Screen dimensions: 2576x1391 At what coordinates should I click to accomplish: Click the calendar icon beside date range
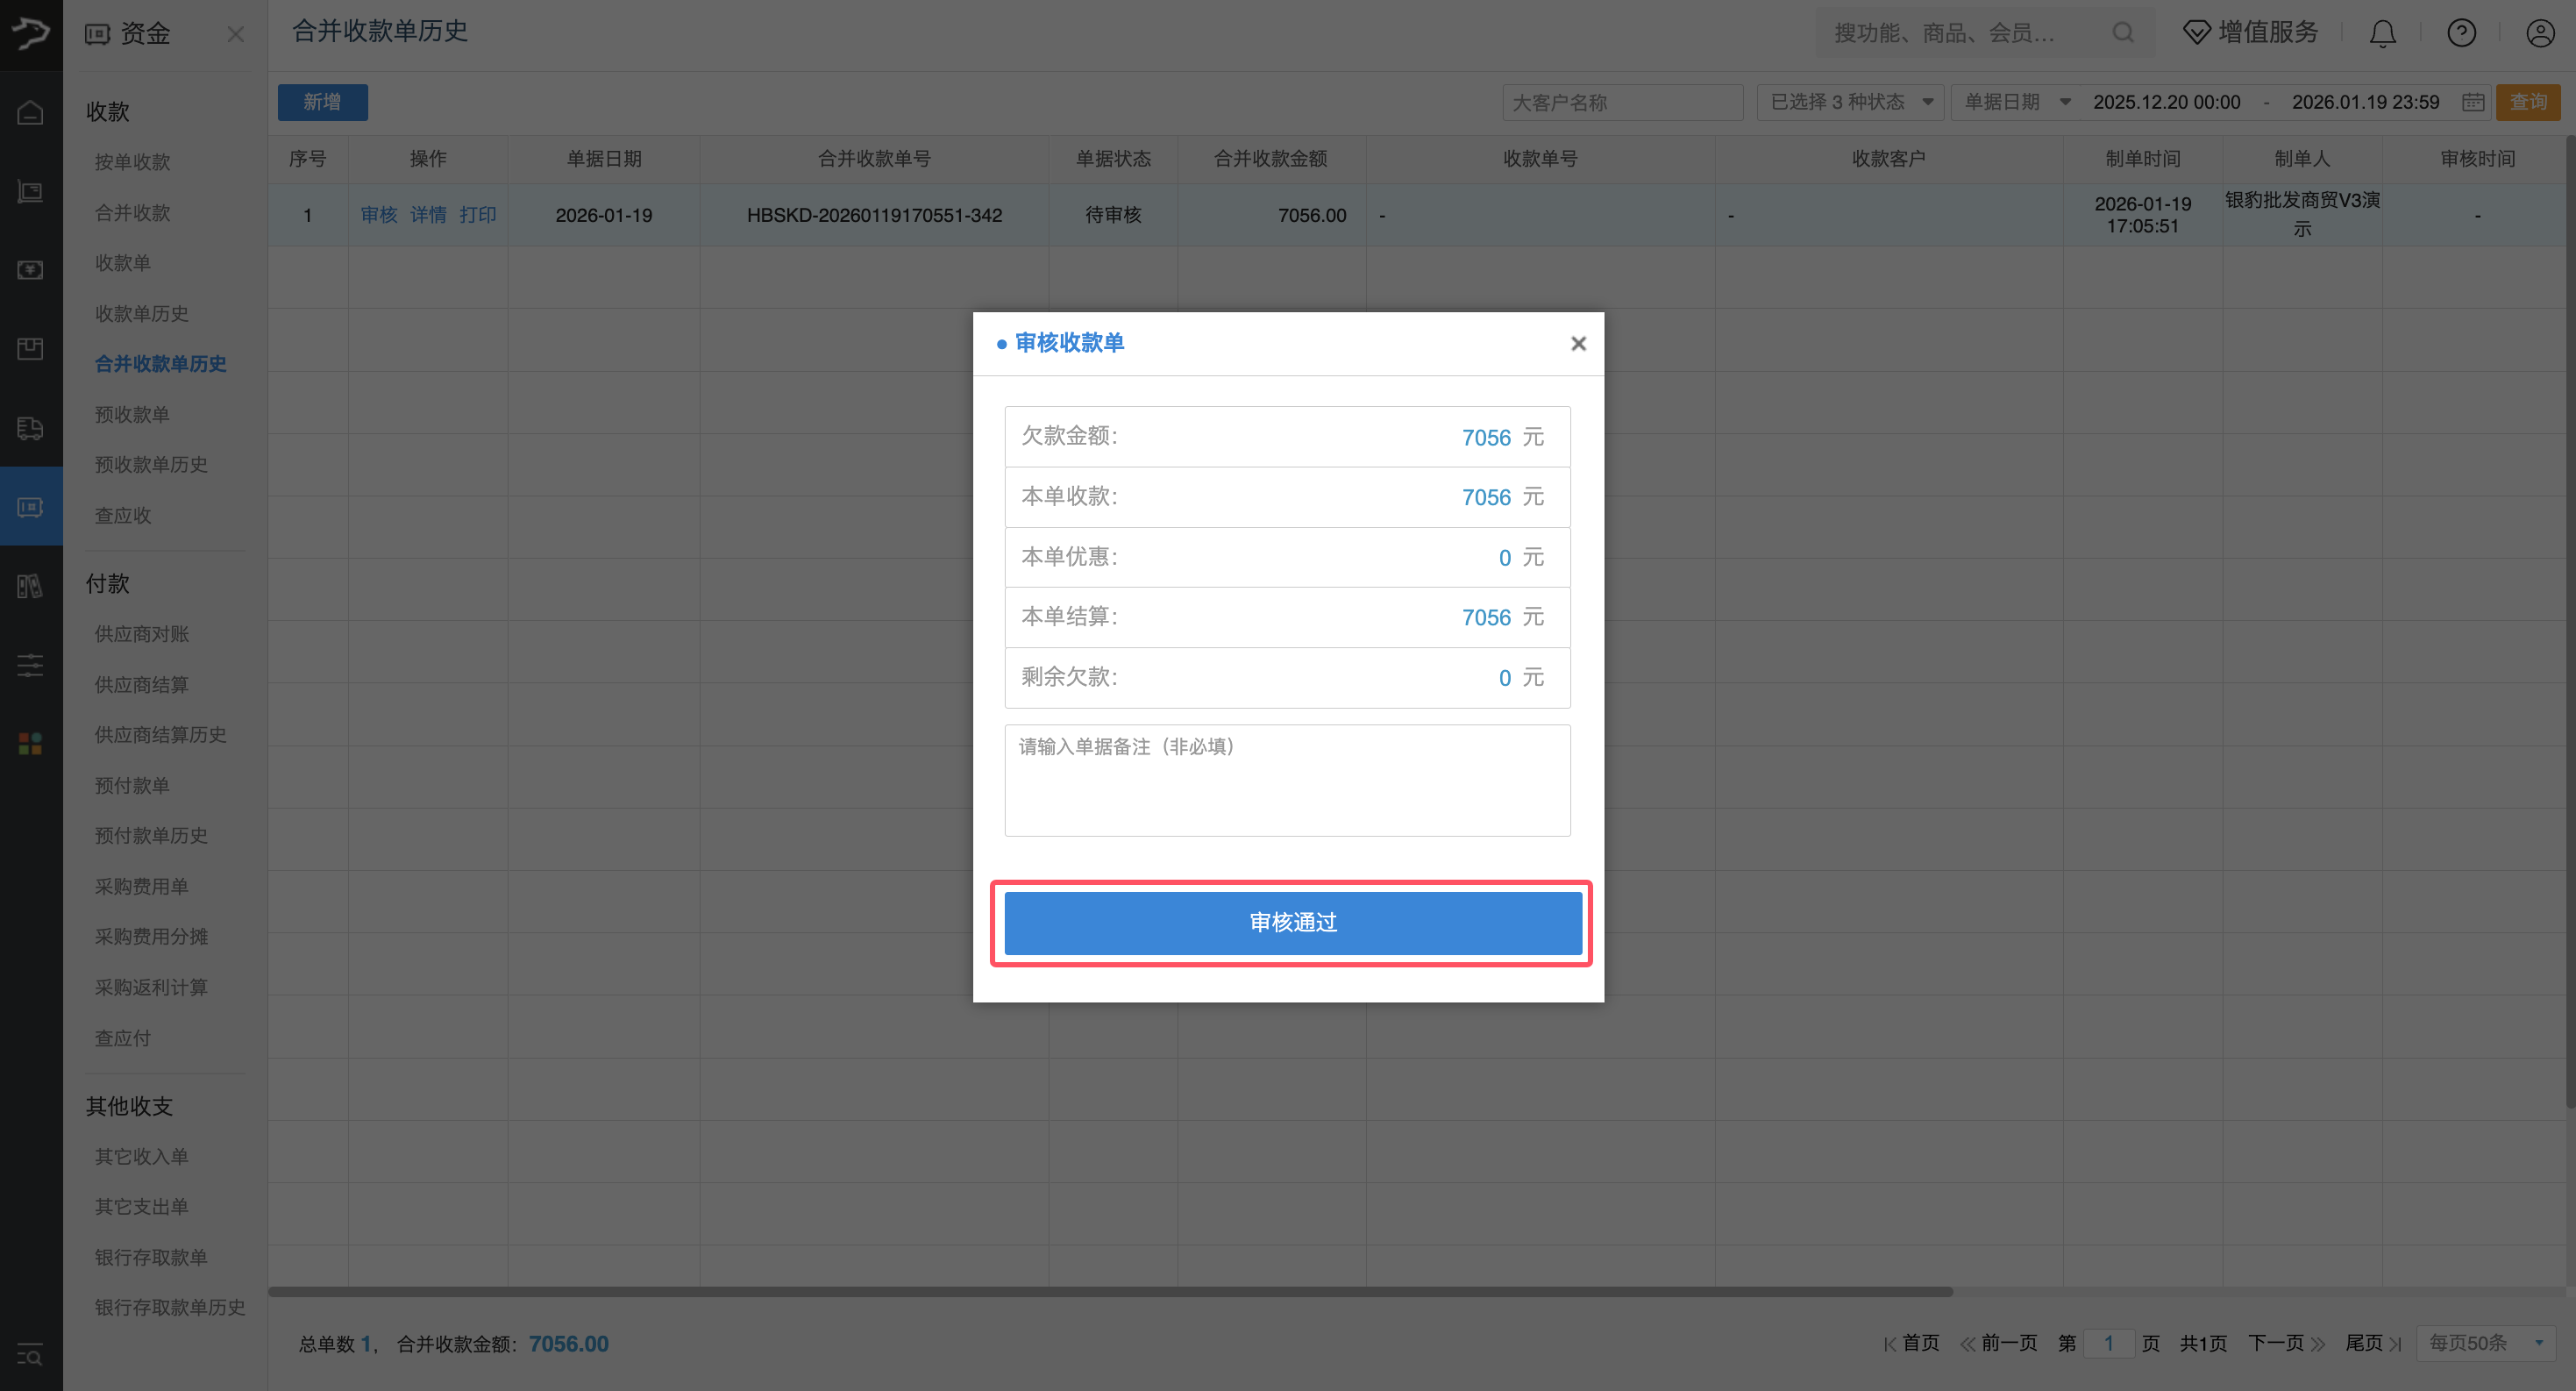pyautogui.click(x=2473, y=102)
